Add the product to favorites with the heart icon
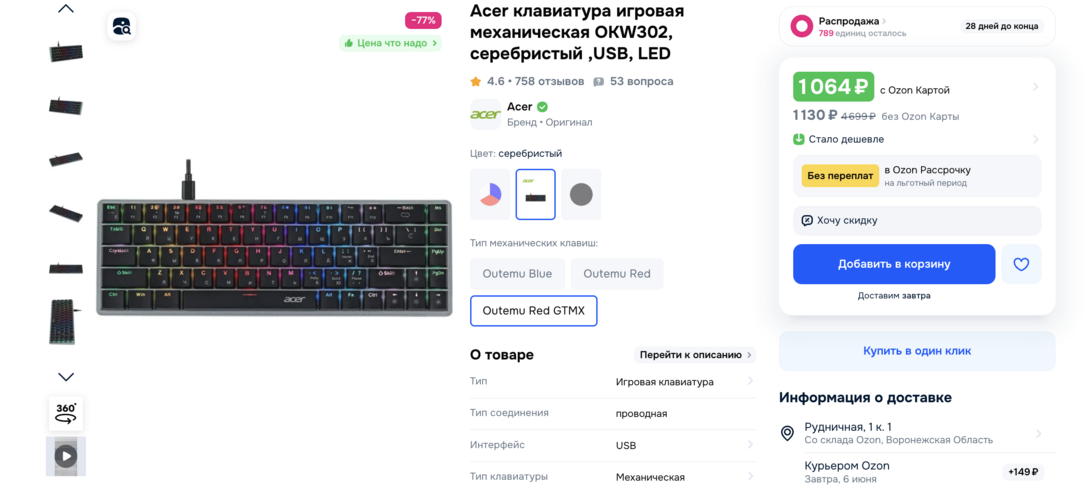The height and width of the screenshot is (490, 1090). point(1020,264)
